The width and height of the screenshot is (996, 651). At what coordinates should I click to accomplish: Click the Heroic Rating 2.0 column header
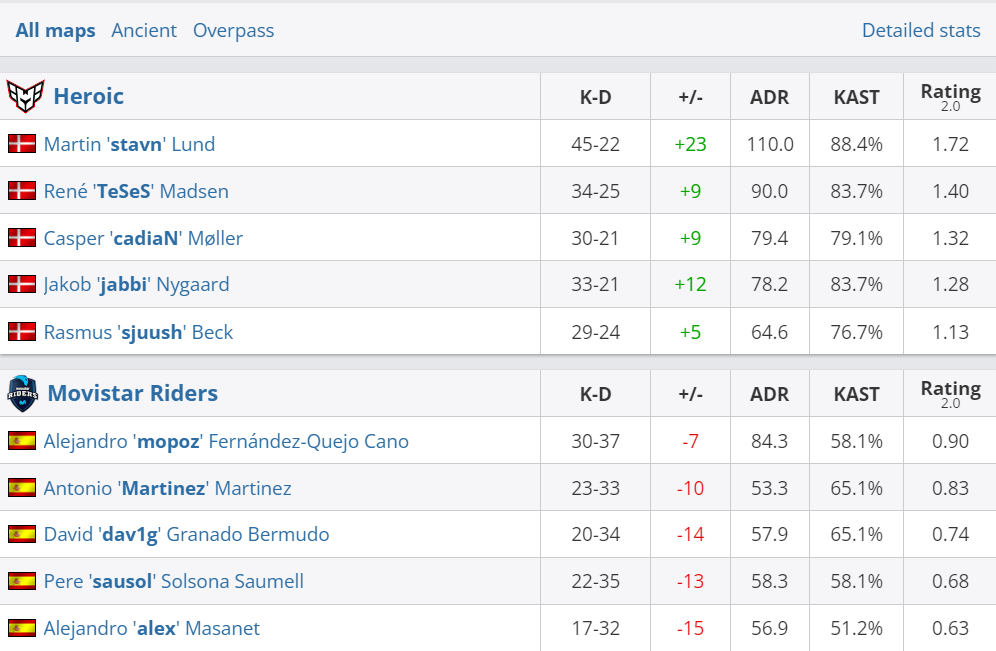pyautogui.click(x=950, y=96)
